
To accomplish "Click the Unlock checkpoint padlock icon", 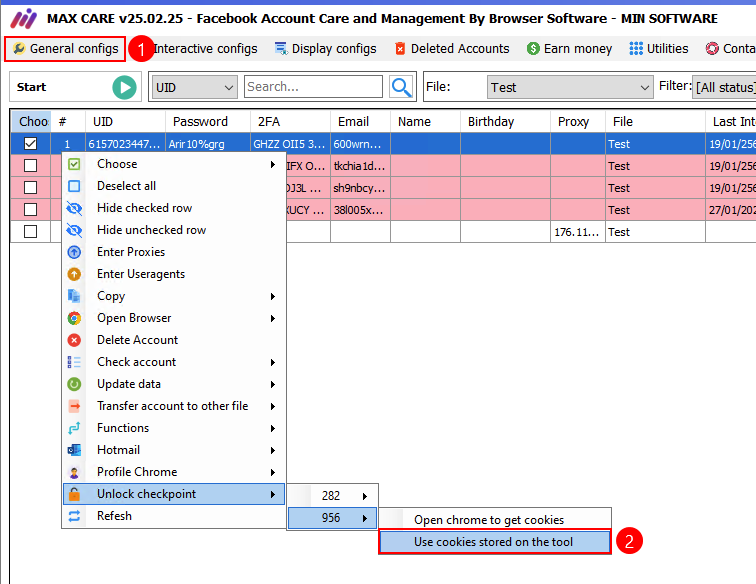I will point(74,494).
